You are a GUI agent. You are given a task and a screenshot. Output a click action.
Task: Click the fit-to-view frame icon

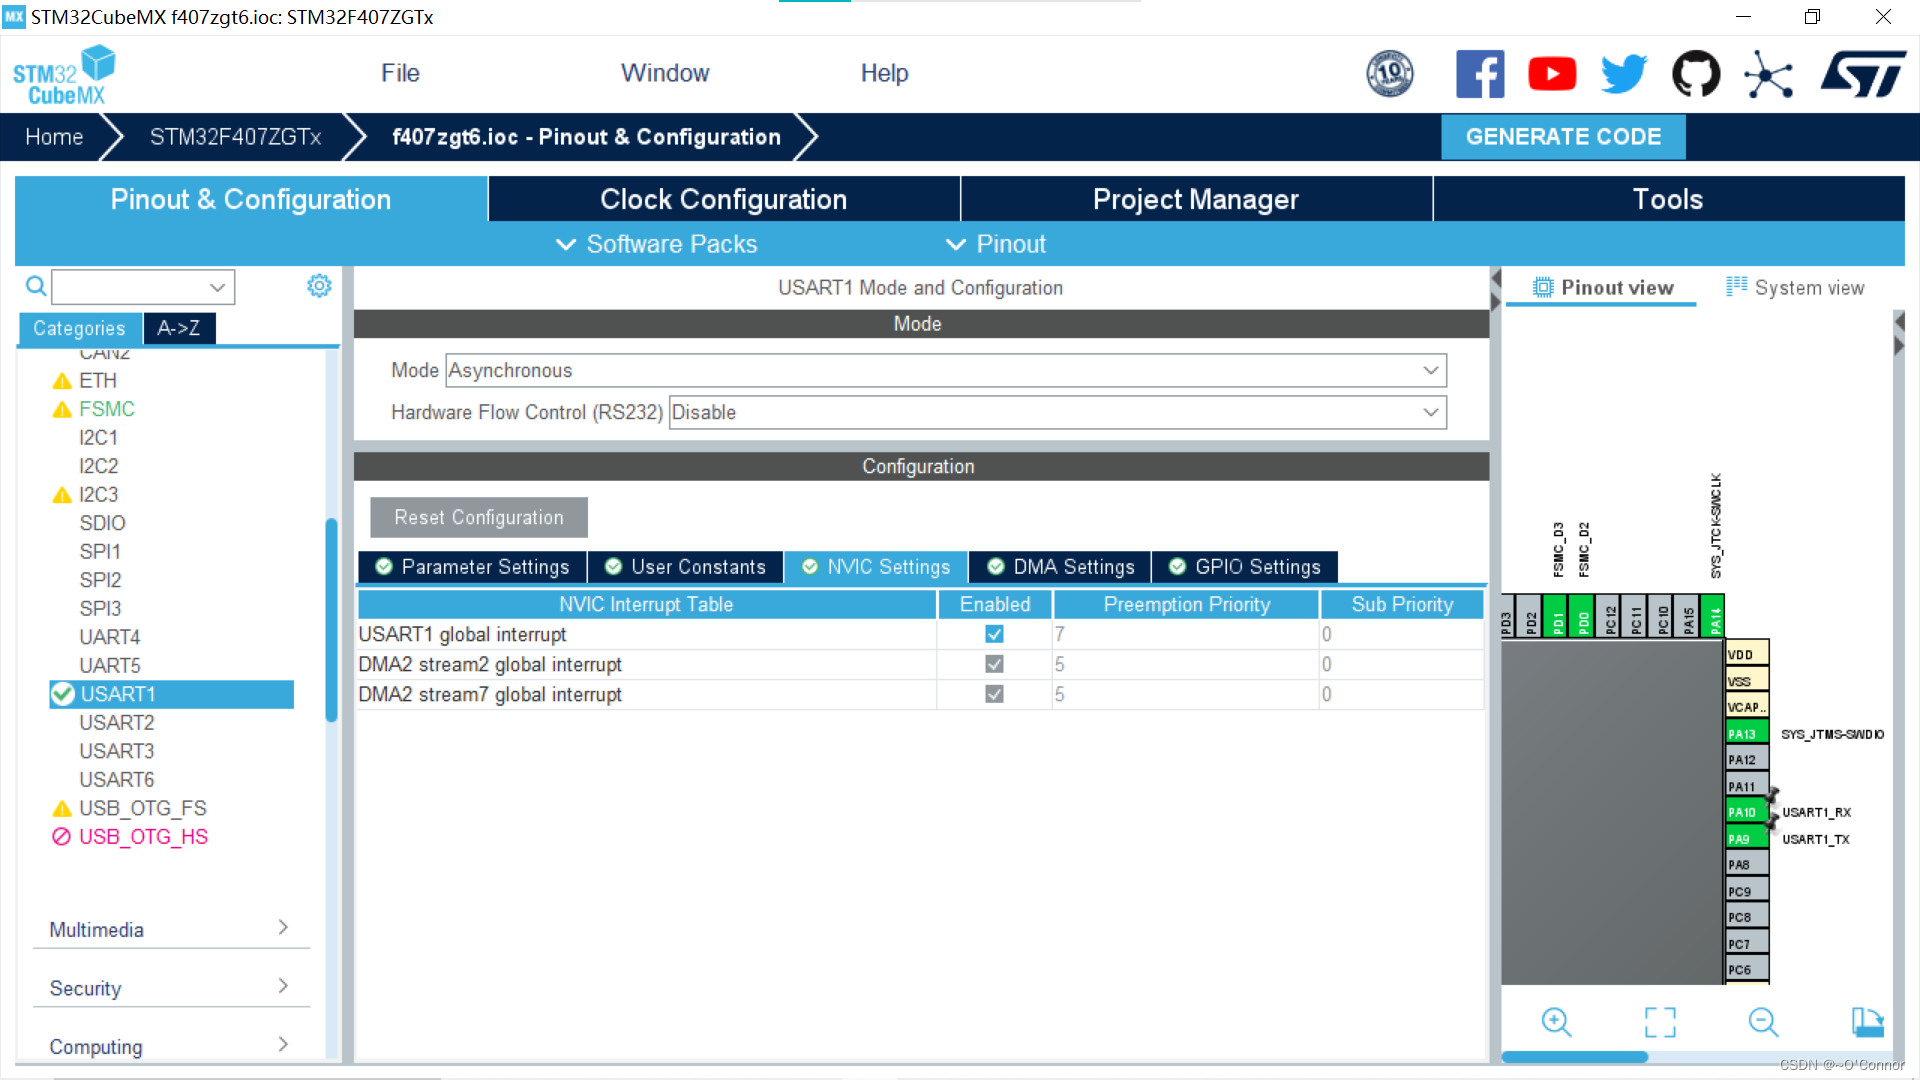(1660, 1021)
